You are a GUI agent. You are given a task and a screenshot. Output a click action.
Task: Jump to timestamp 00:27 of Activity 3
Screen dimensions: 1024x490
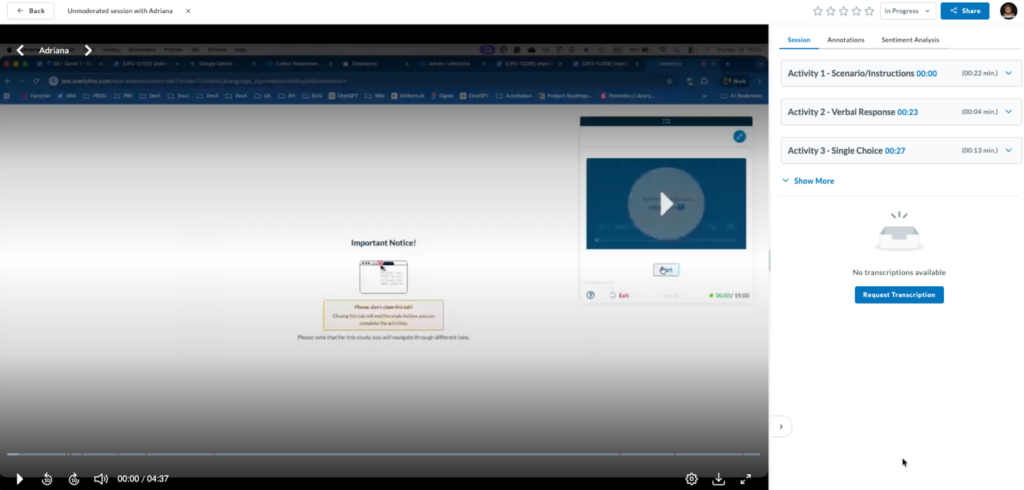[895, 151]
